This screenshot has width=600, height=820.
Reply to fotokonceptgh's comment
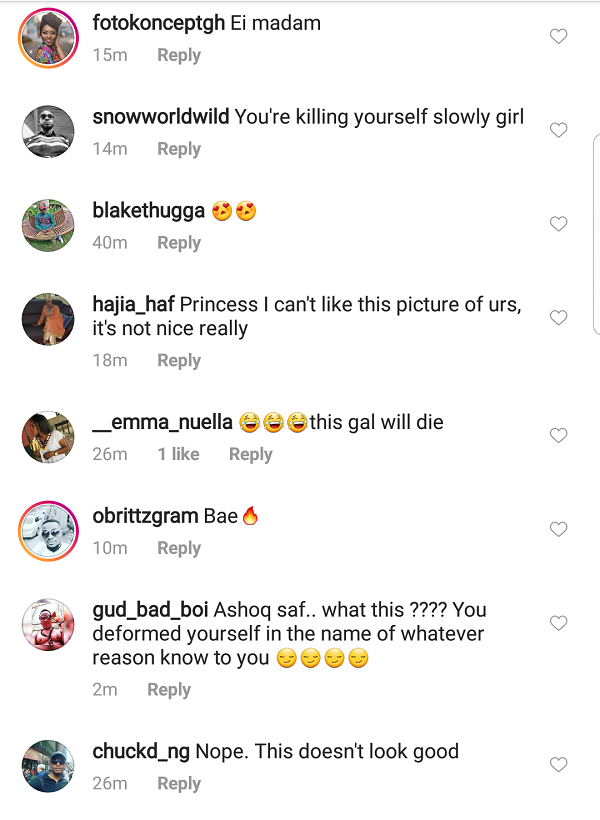(179, 56)
